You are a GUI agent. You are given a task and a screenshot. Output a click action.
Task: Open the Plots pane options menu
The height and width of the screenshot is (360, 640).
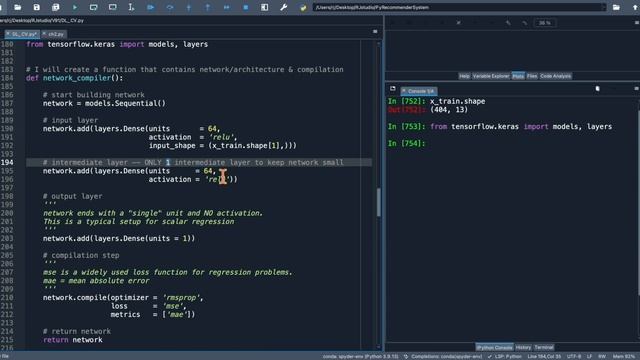pos(637,23)
